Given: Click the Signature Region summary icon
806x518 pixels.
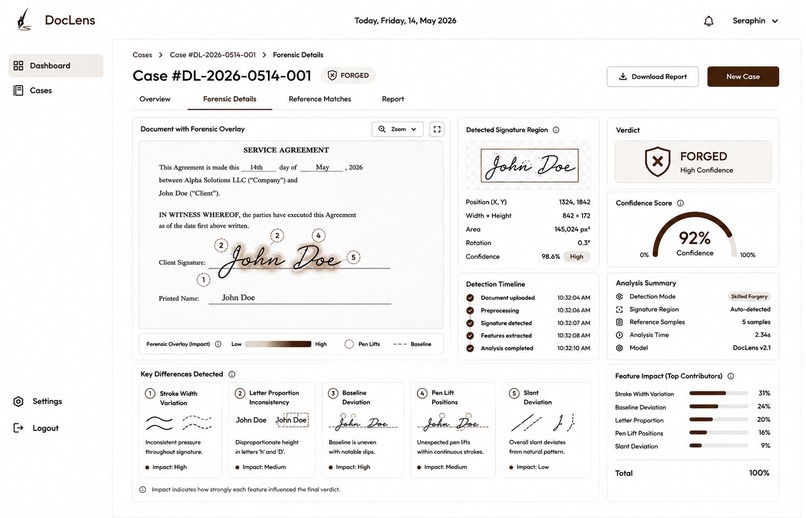Looking at the screenshot, I should tap(619, 309).
